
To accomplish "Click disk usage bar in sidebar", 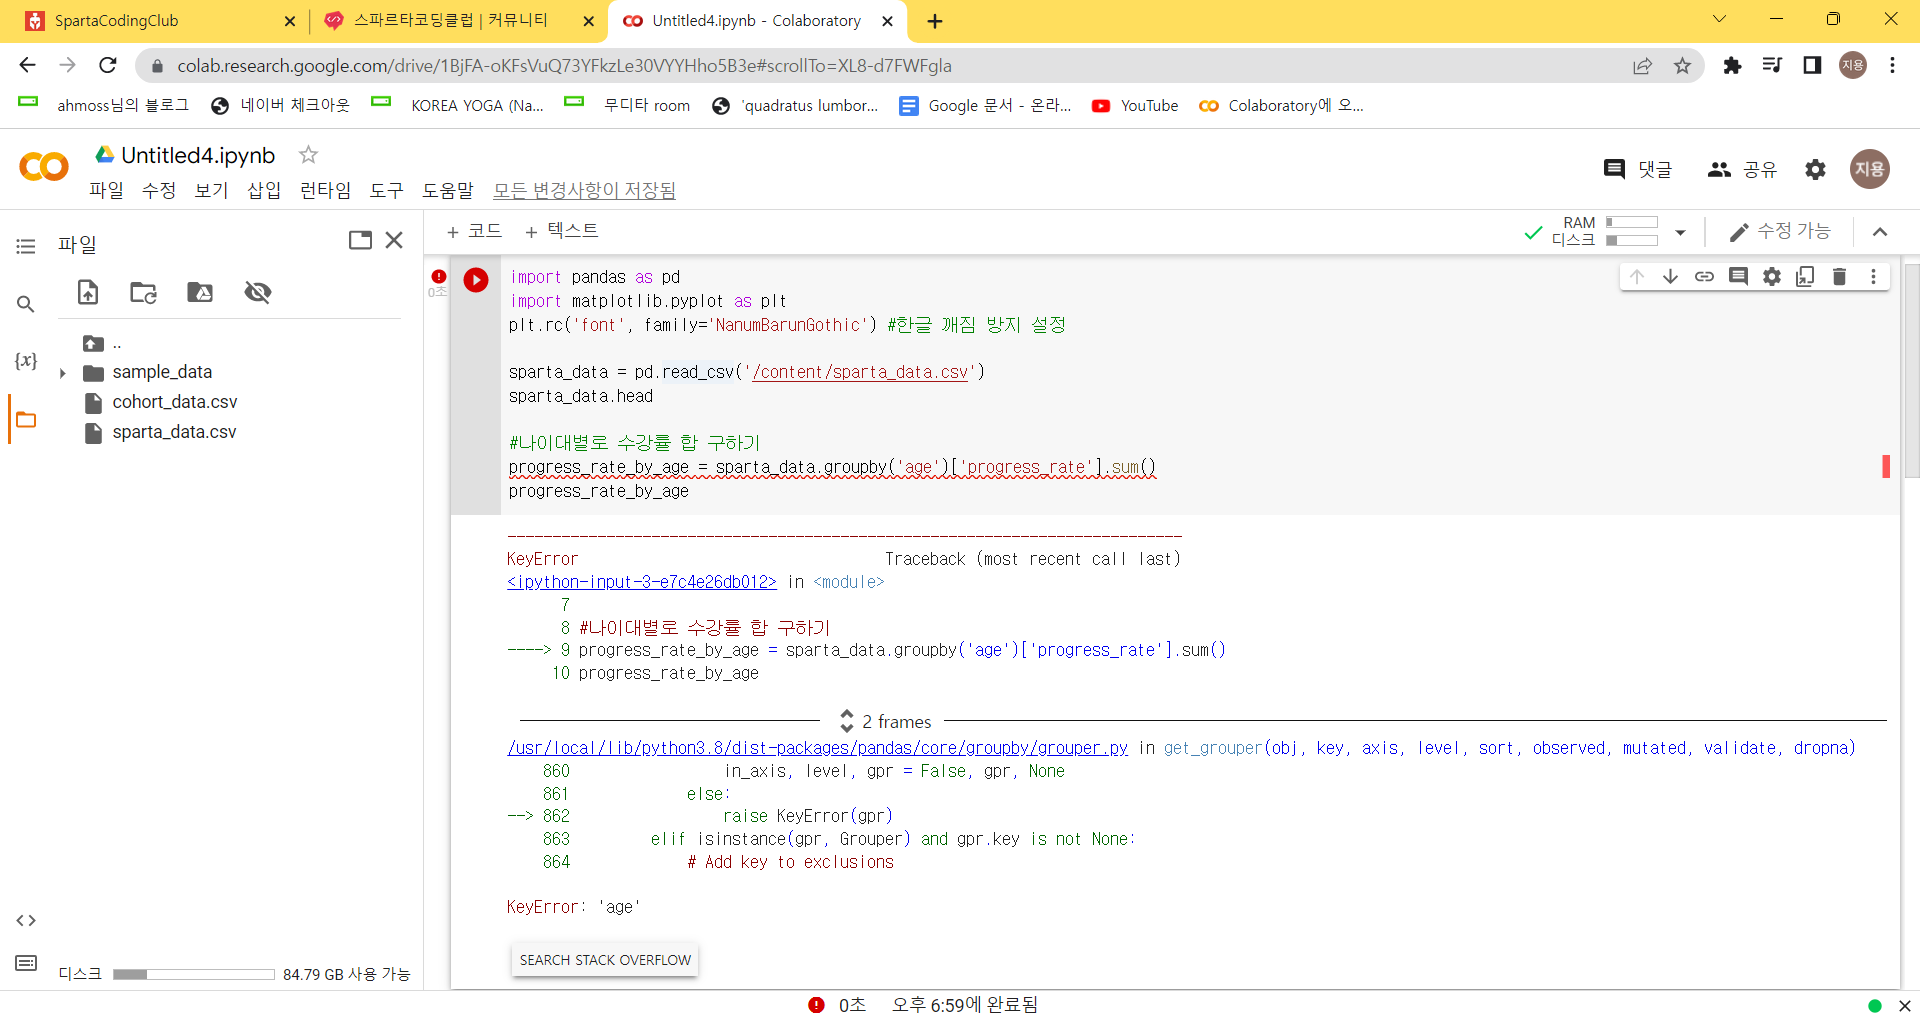I will tap(194, 974).
